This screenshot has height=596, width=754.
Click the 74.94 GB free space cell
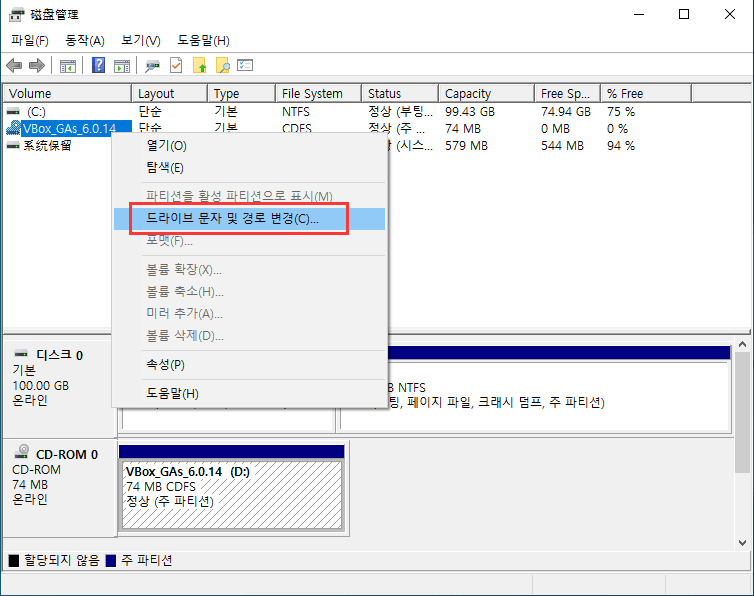click(x=566, y=112)
